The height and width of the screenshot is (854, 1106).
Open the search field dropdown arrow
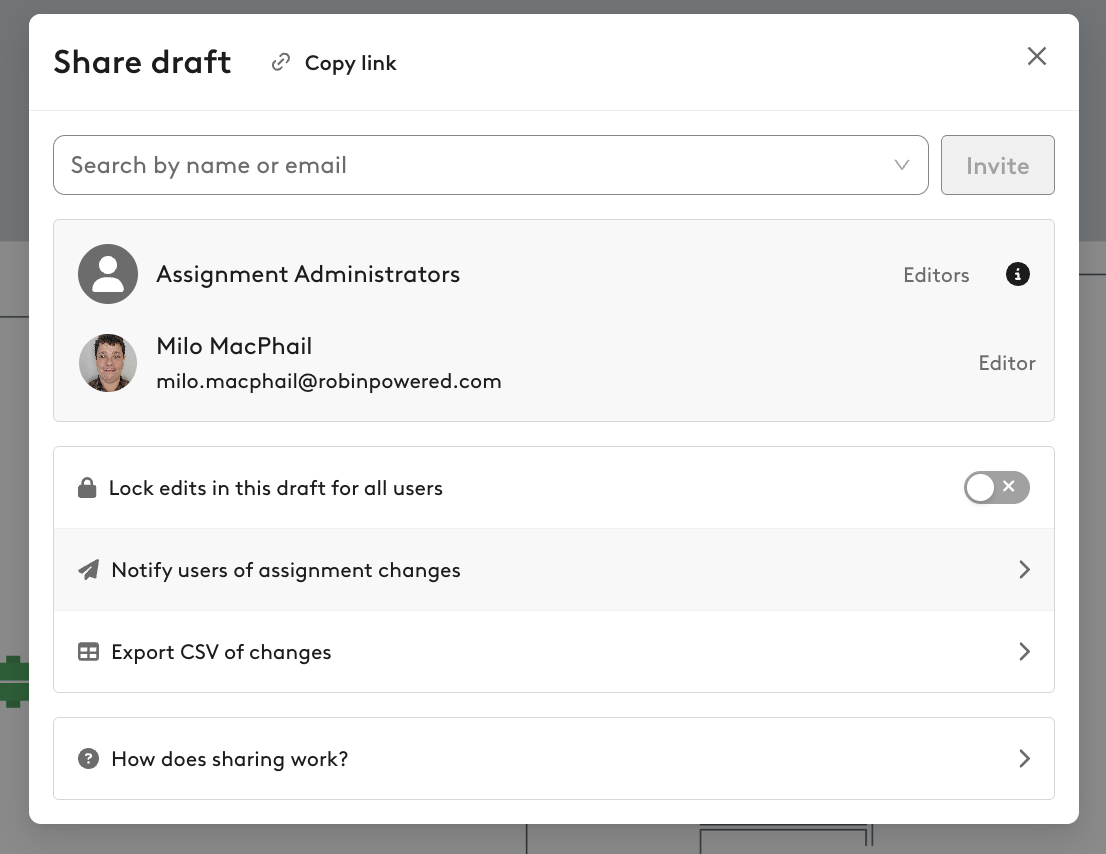coord(901,165)
